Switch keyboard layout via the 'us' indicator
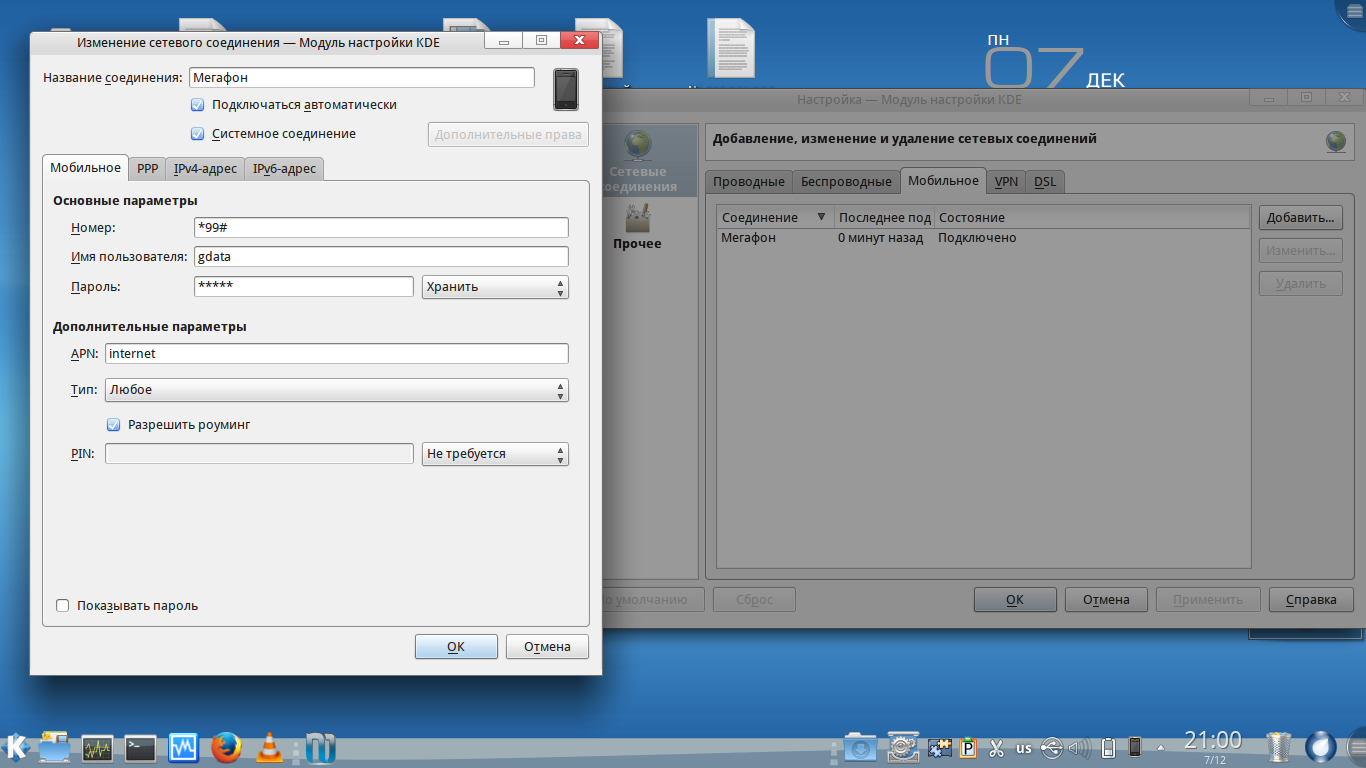The width and height of the screenshot is (1366, 768). pyautogui.click(x=1024, y=748)
